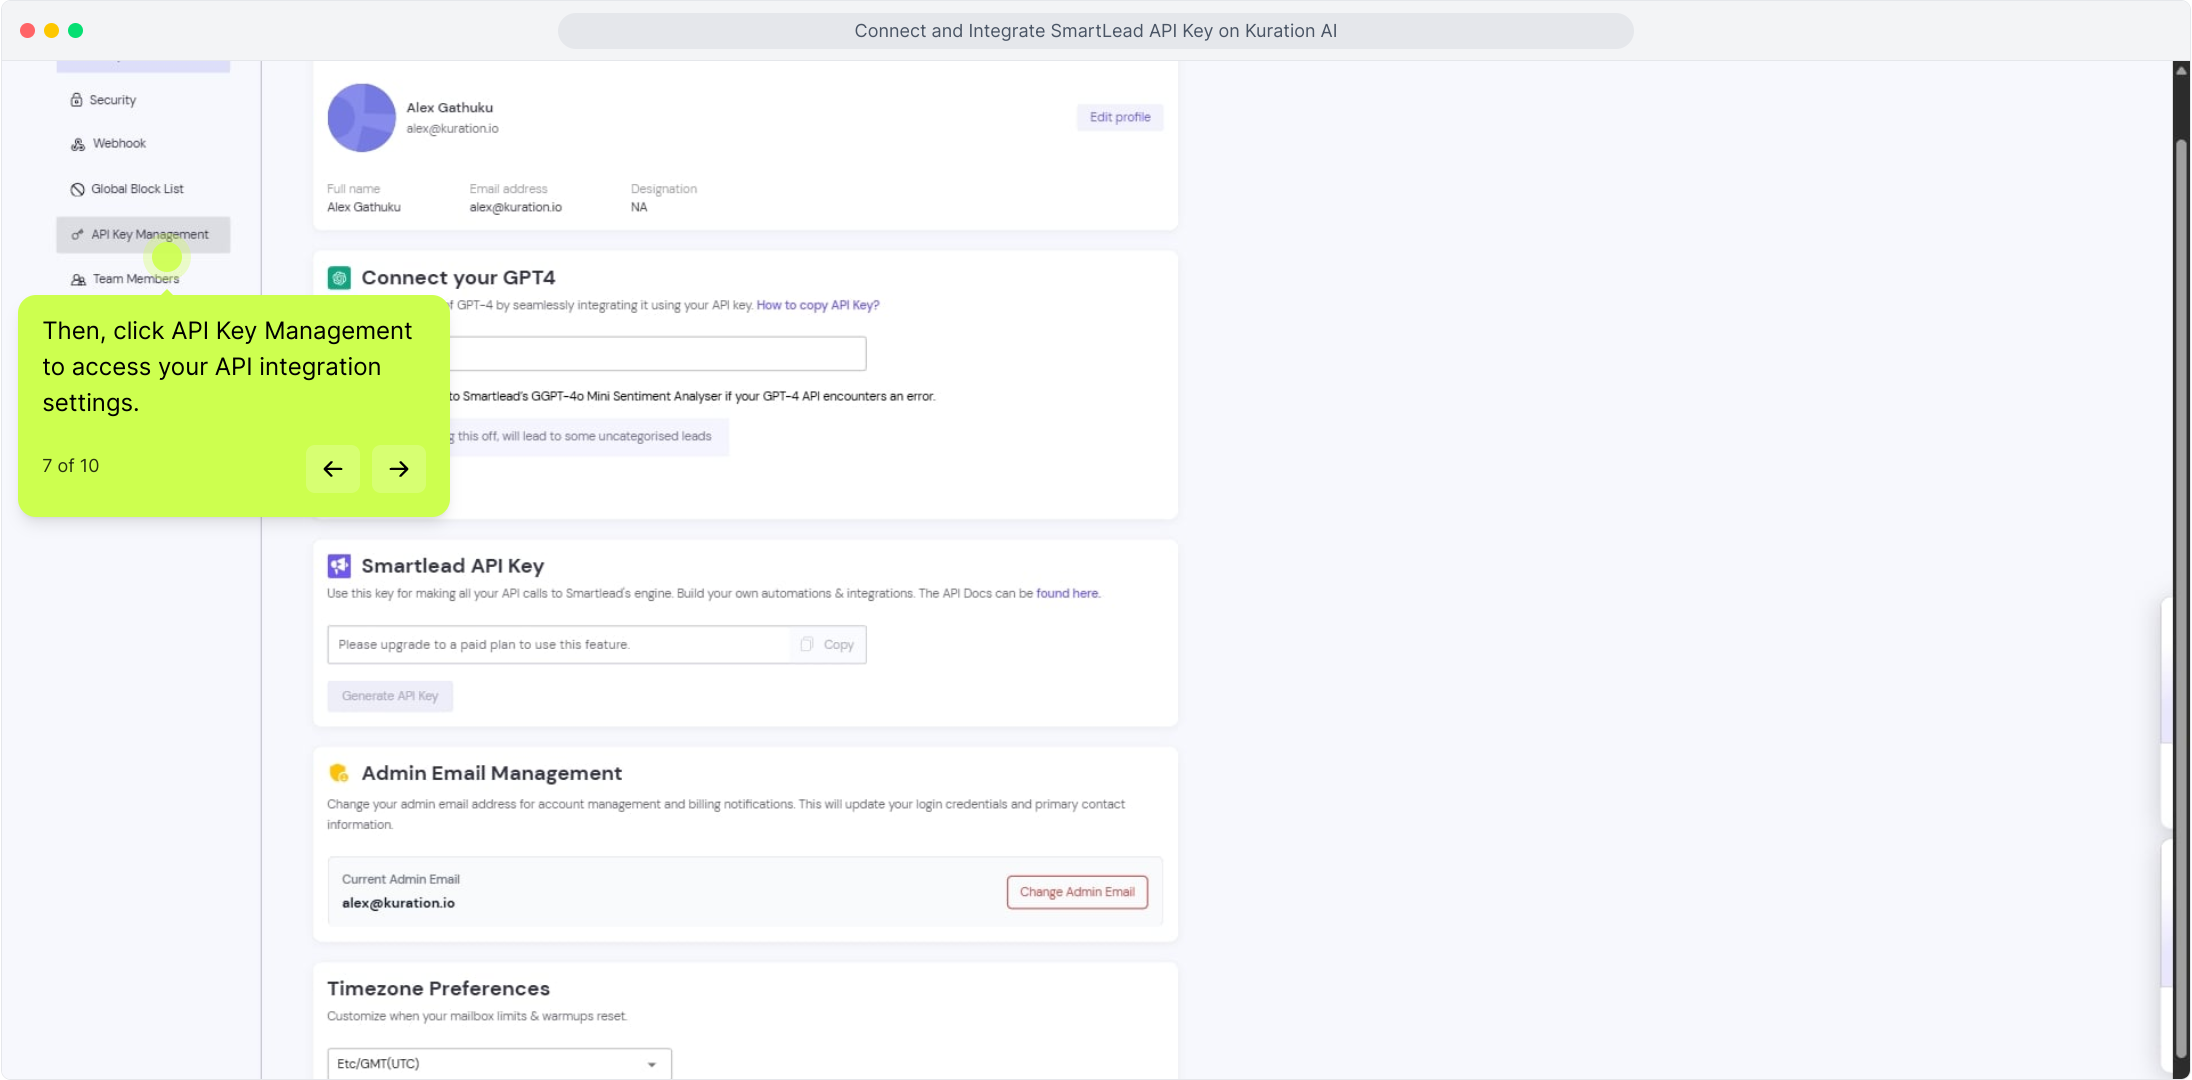Open the Etc/GMT(UTC) timezone dropdown
Image resolution: width=2192 pixels, height=1080 pixels.
point(499,1064)
